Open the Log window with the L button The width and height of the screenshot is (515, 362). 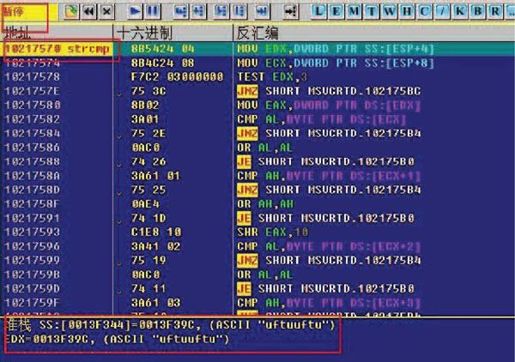(318, 12)
